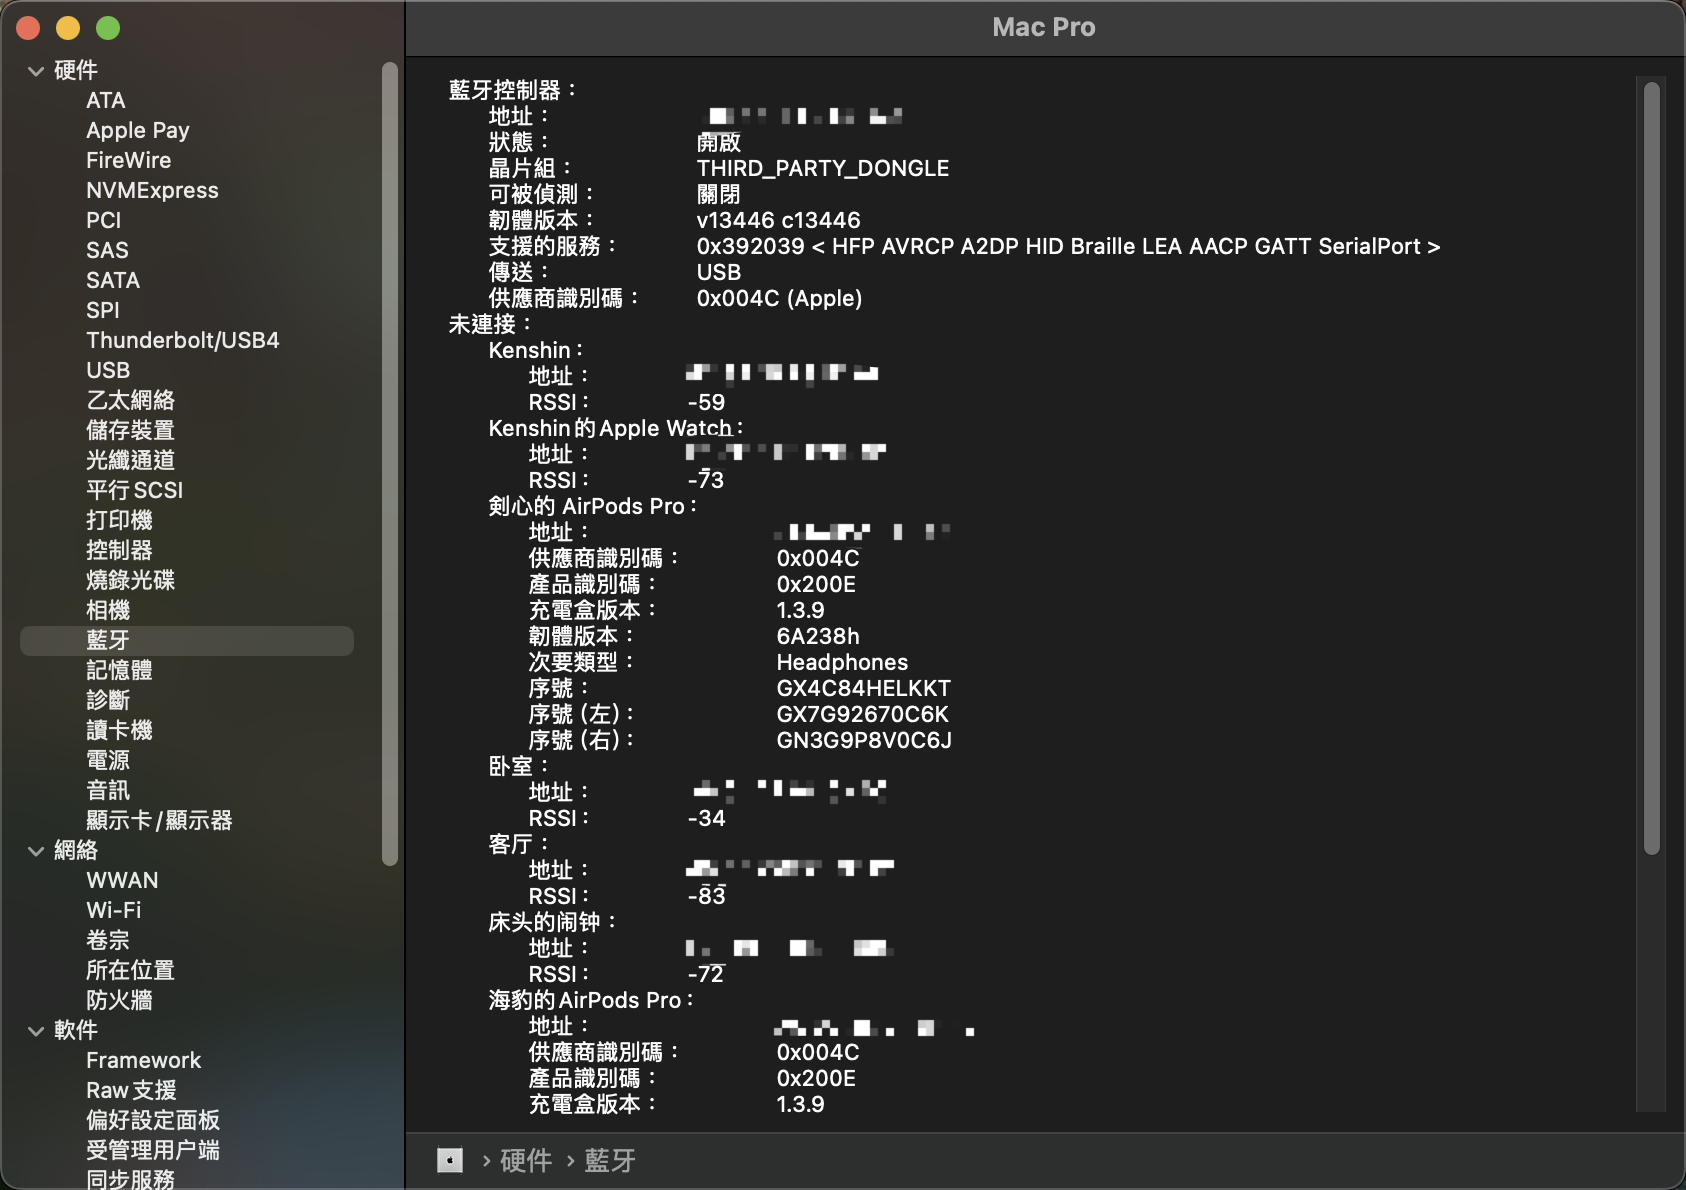Select 診斷 diagnostics entry

coord(108,701)
